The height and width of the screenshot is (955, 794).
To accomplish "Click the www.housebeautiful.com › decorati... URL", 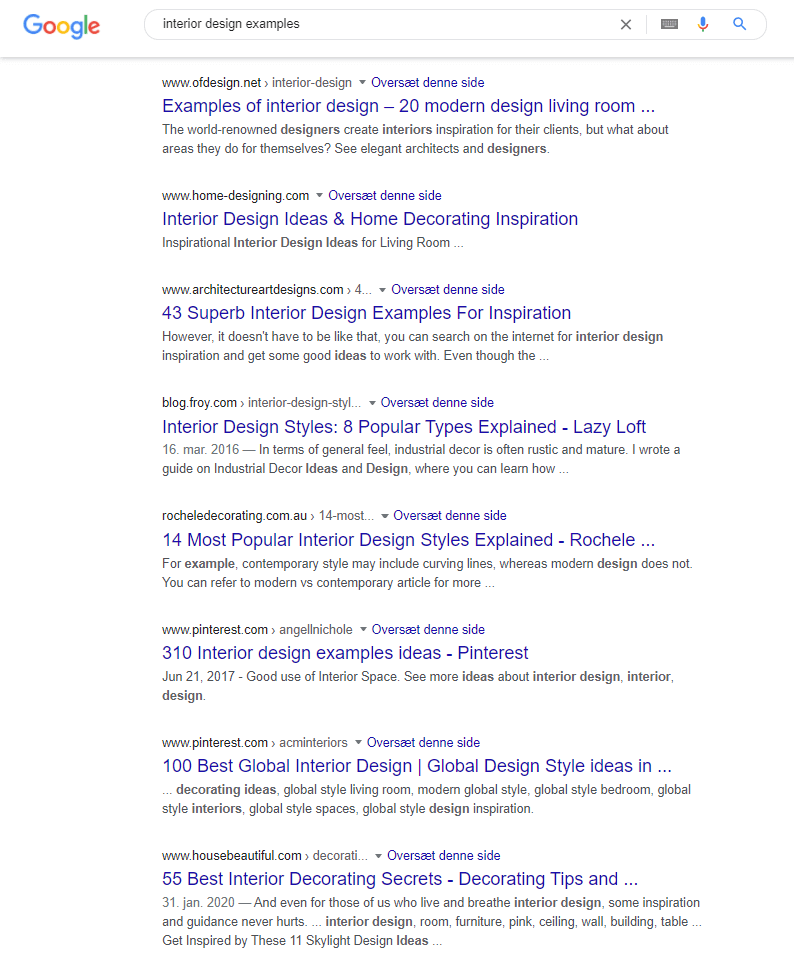I will point(265,855).
